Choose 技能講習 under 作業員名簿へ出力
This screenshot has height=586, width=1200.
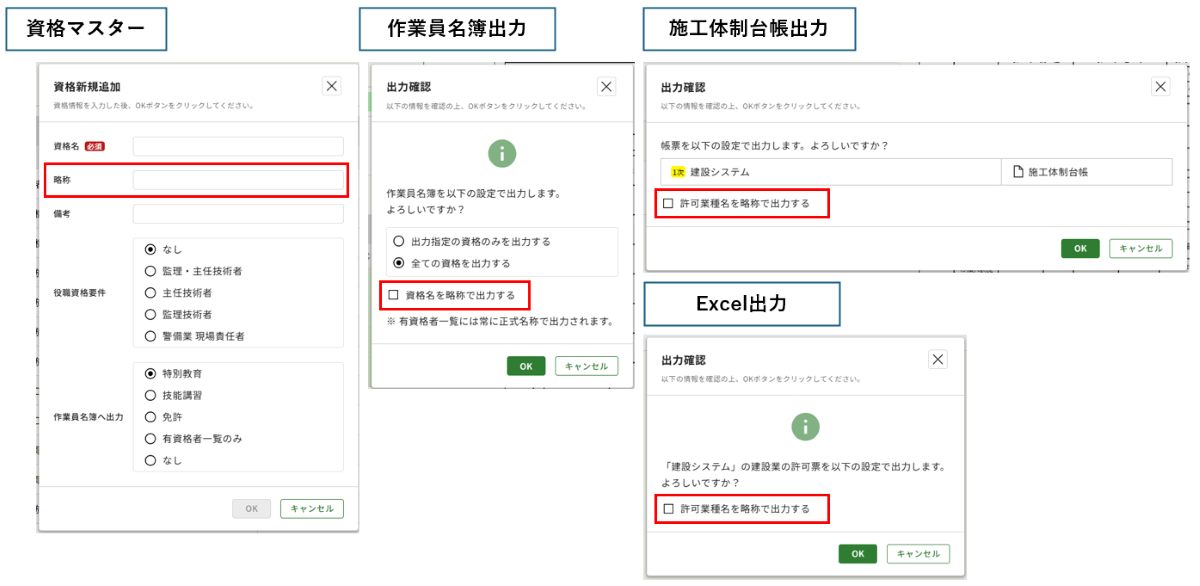click(150, 395)
